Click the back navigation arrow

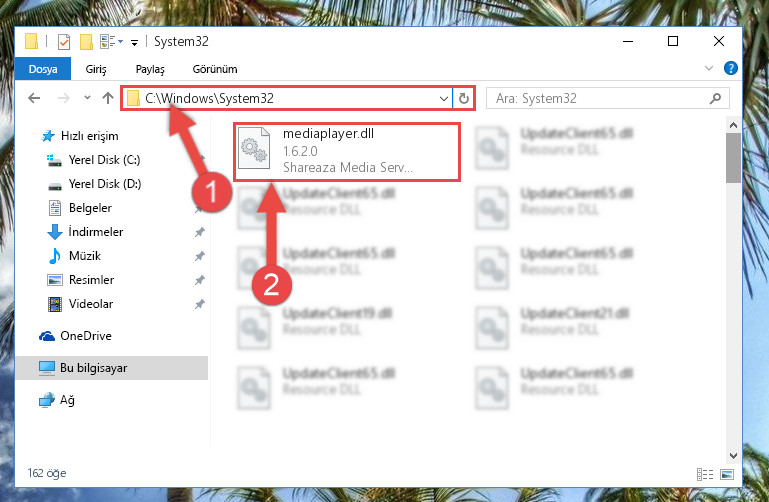tap(34, 98)
